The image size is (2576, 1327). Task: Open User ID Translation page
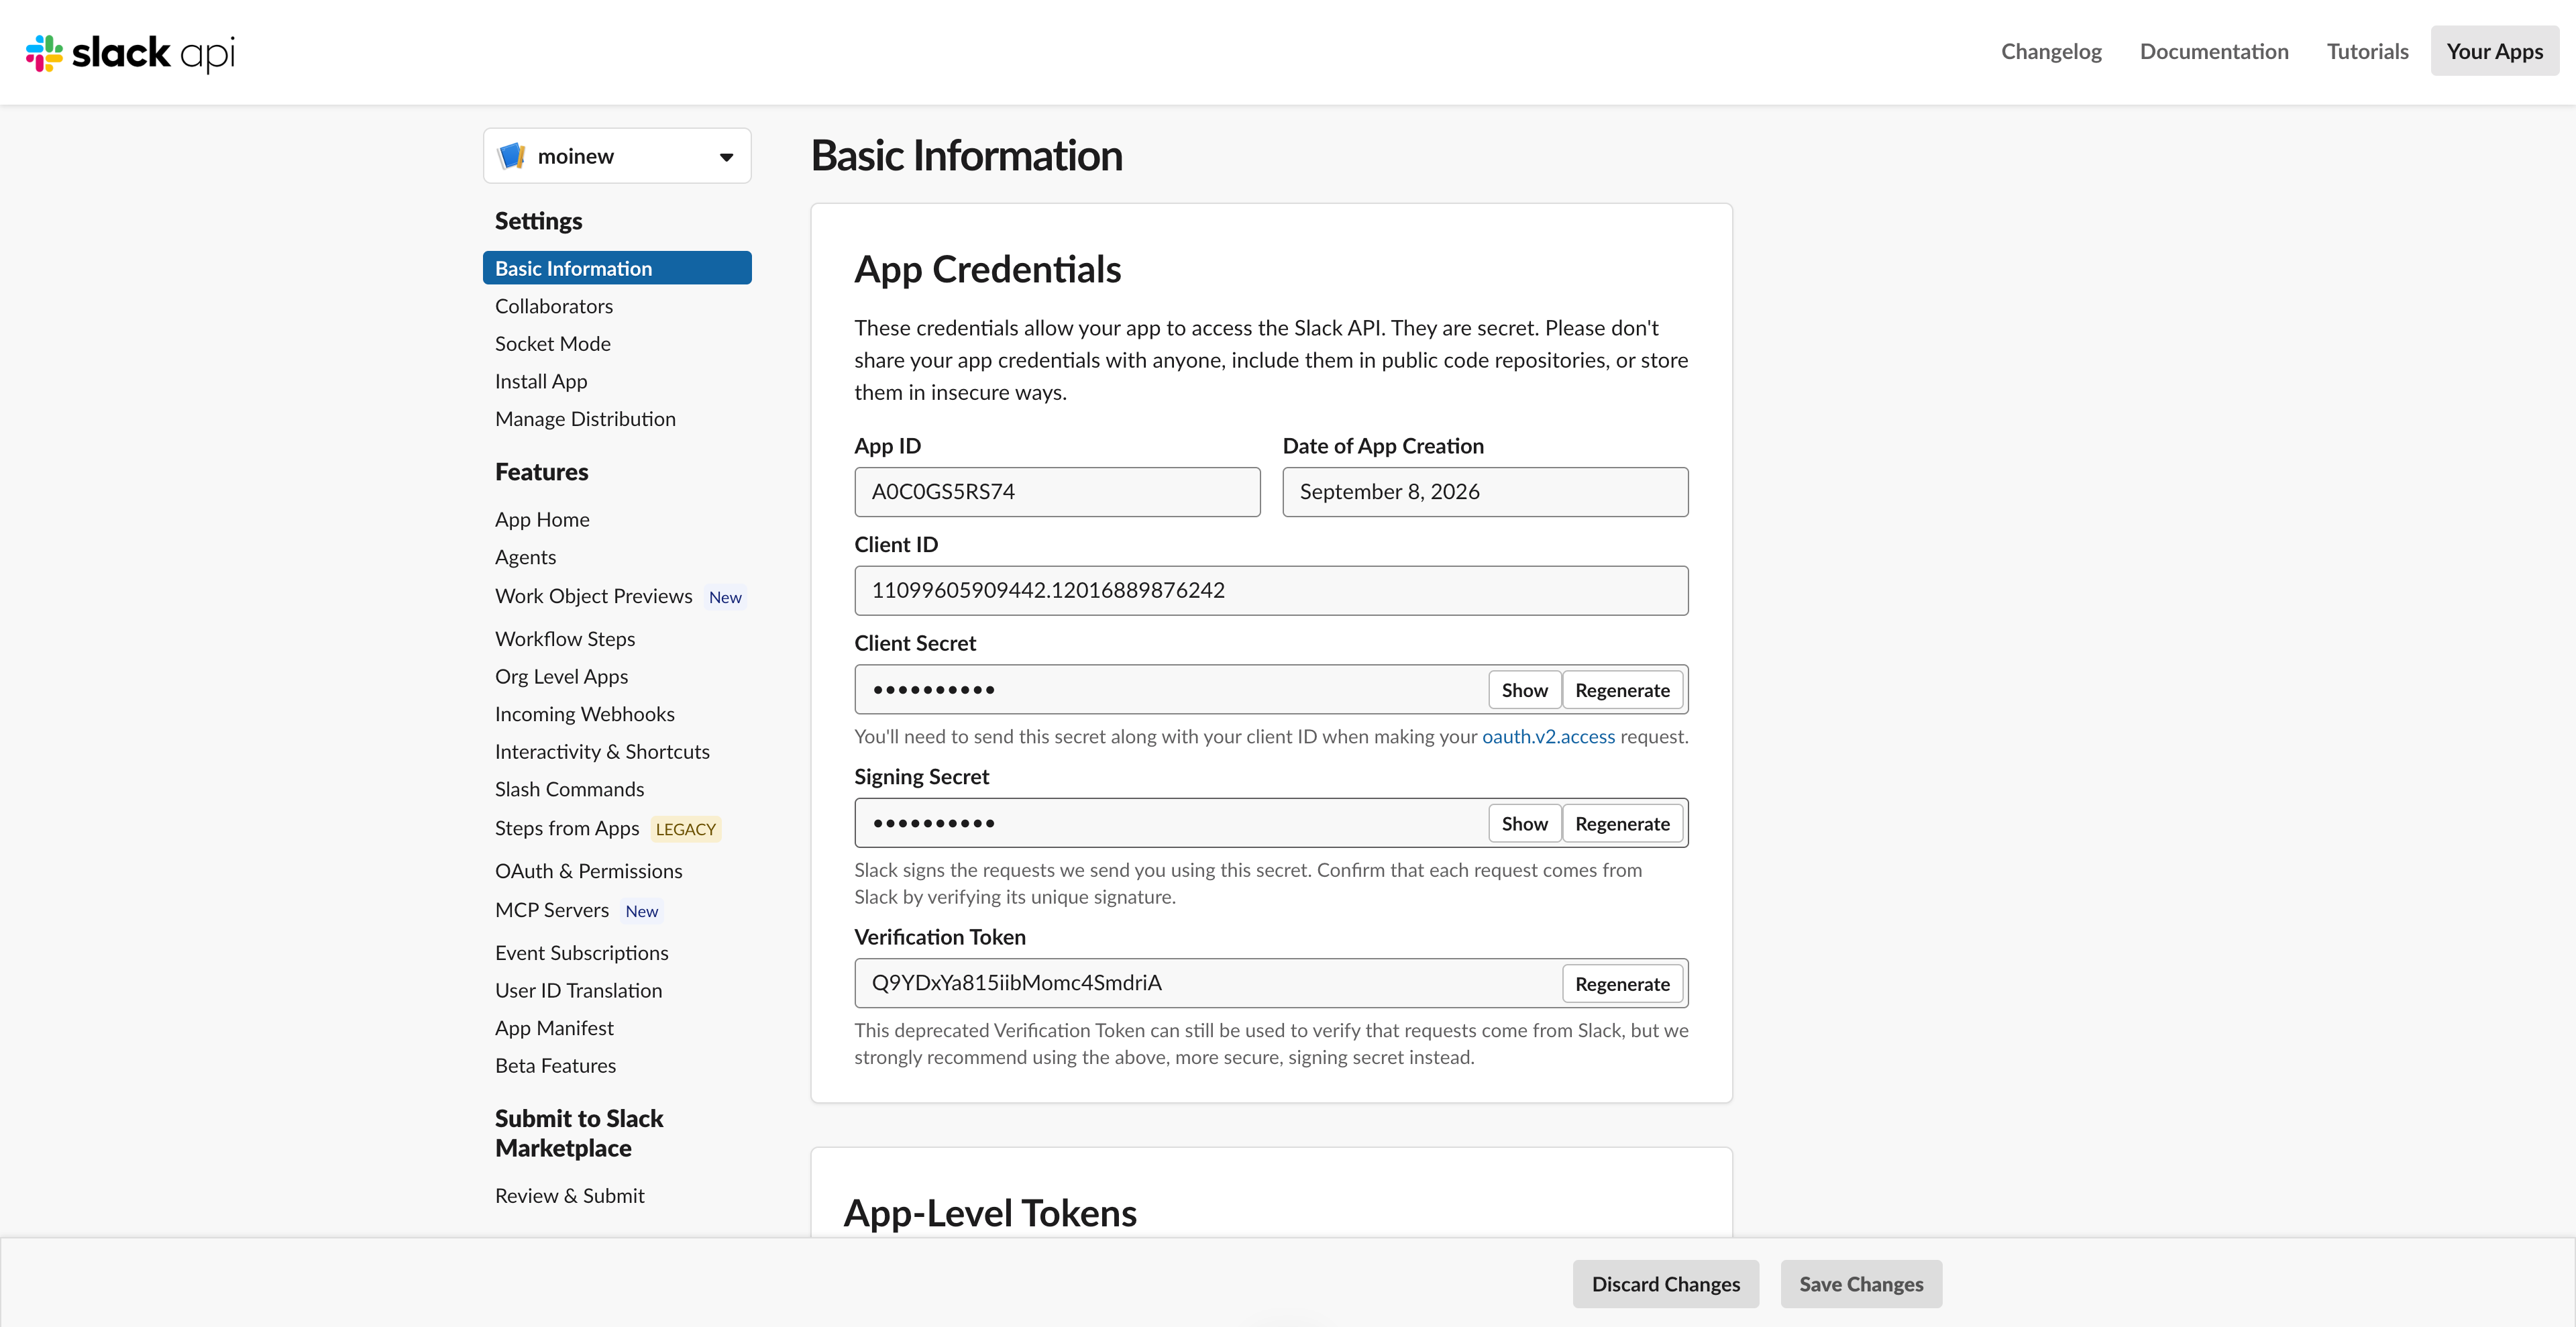point(578,991)
